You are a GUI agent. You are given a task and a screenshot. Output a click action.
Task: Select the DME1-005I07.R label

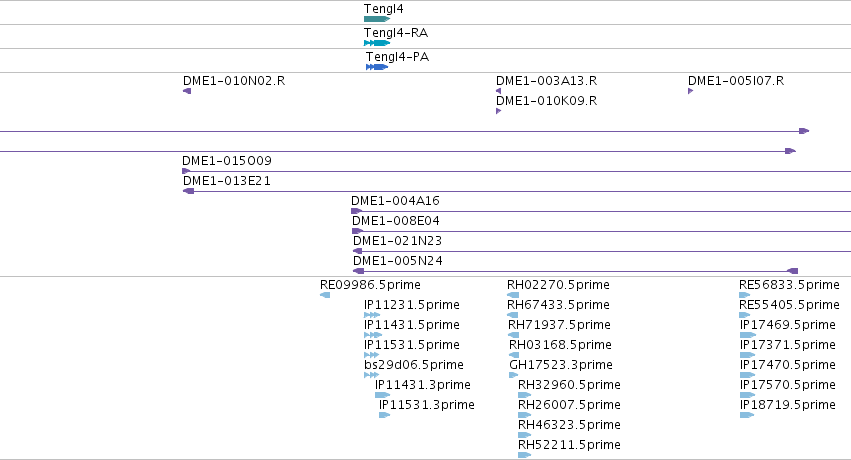coord(736,81)
